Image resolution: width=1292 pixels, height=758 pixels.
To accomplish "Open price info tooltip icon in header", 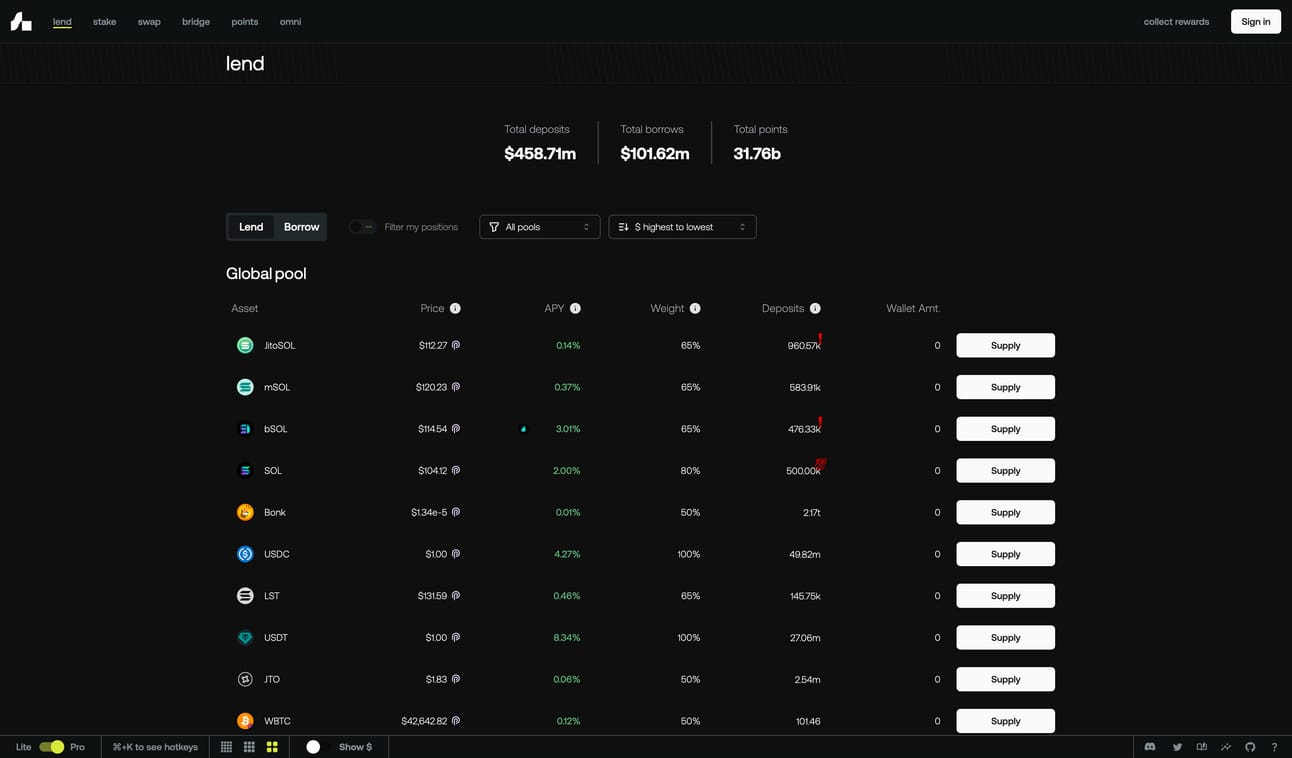I will pos(455,308).
